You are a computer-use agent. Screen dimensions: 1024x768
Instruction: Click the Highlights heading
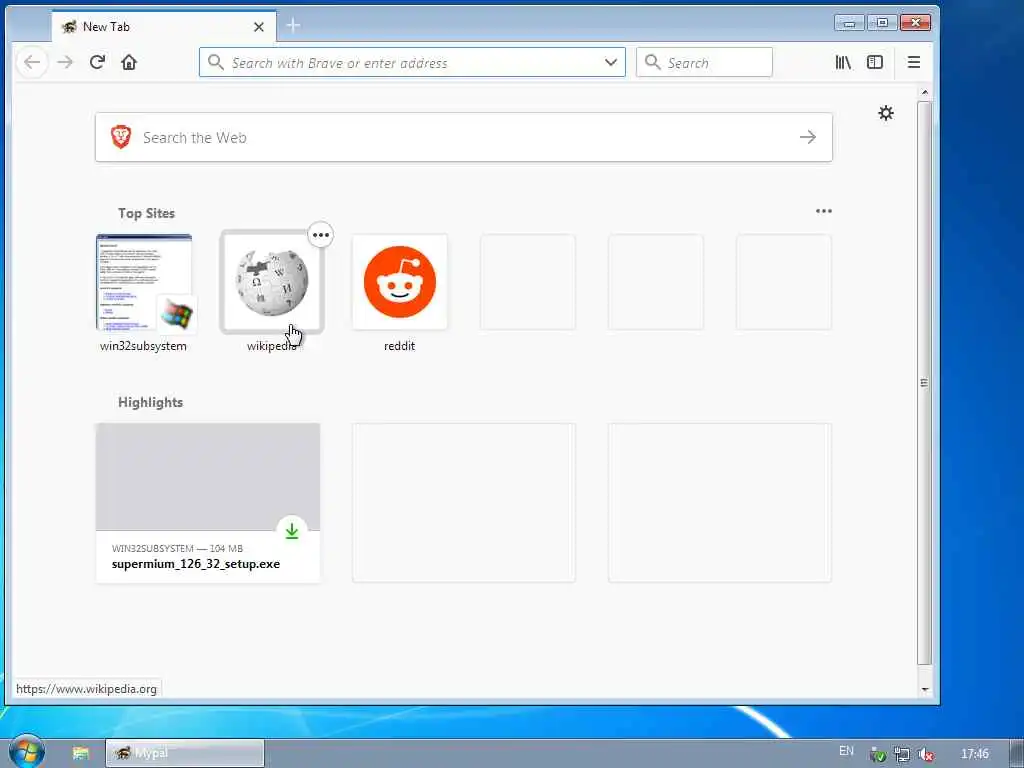pyautogui.click(x=150, y=402)
